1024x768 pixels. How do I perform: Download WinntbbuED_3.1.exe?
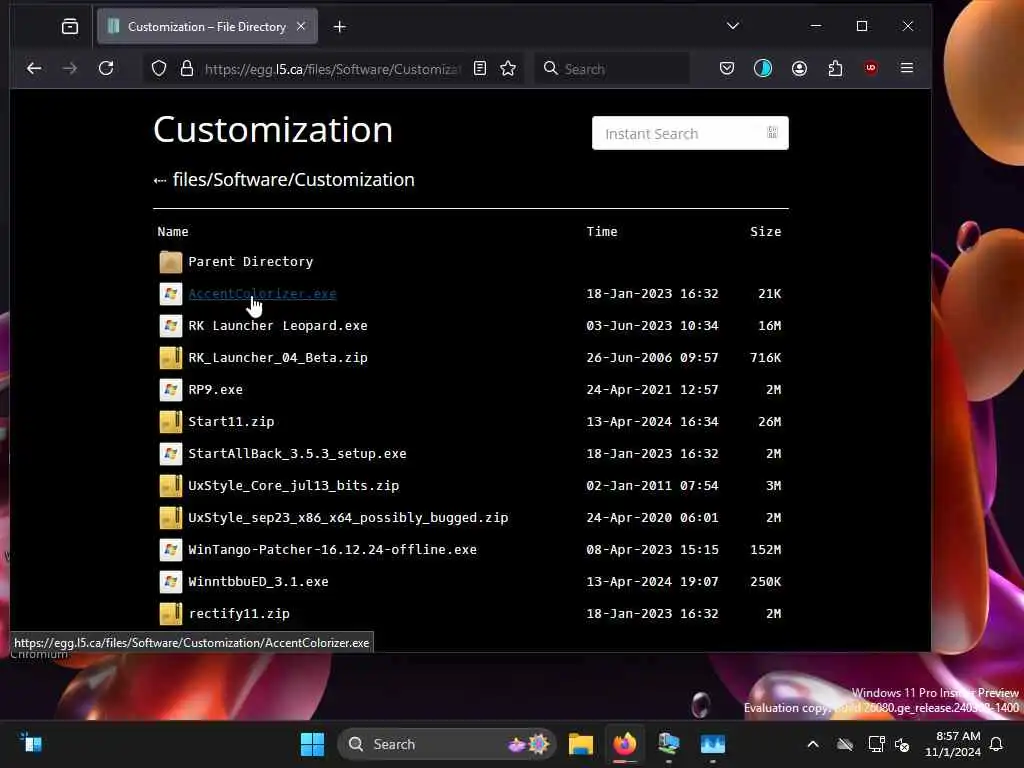pos(258,582)
